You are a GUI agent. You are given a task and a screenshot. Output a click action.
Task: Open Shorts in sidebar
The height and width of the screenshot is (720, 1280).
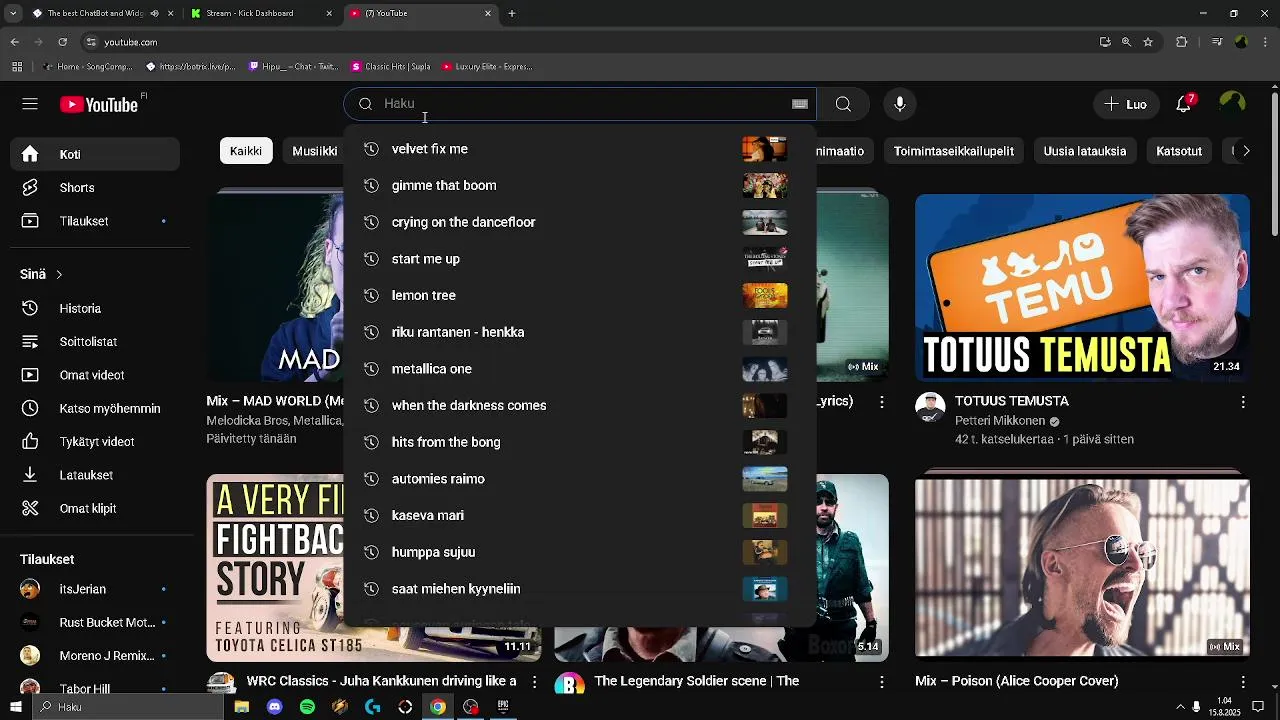pyautogui.click(x=96, y=188)
